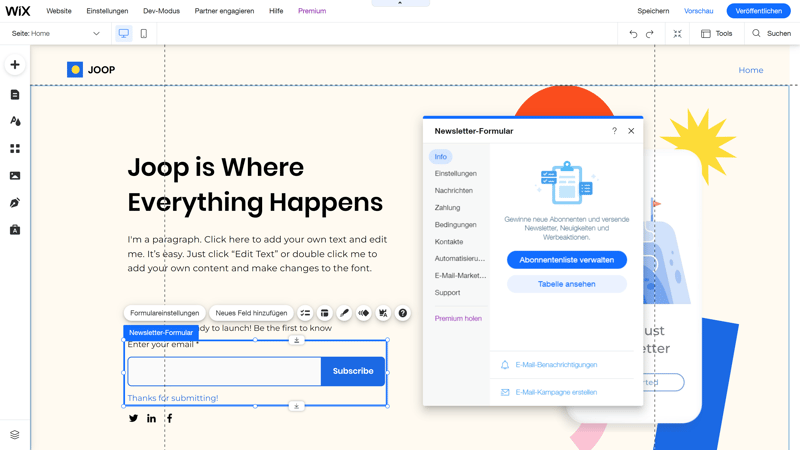This screenshot has height=450, width=800.
Task: Click the email input field
Action: click(224, 371)
